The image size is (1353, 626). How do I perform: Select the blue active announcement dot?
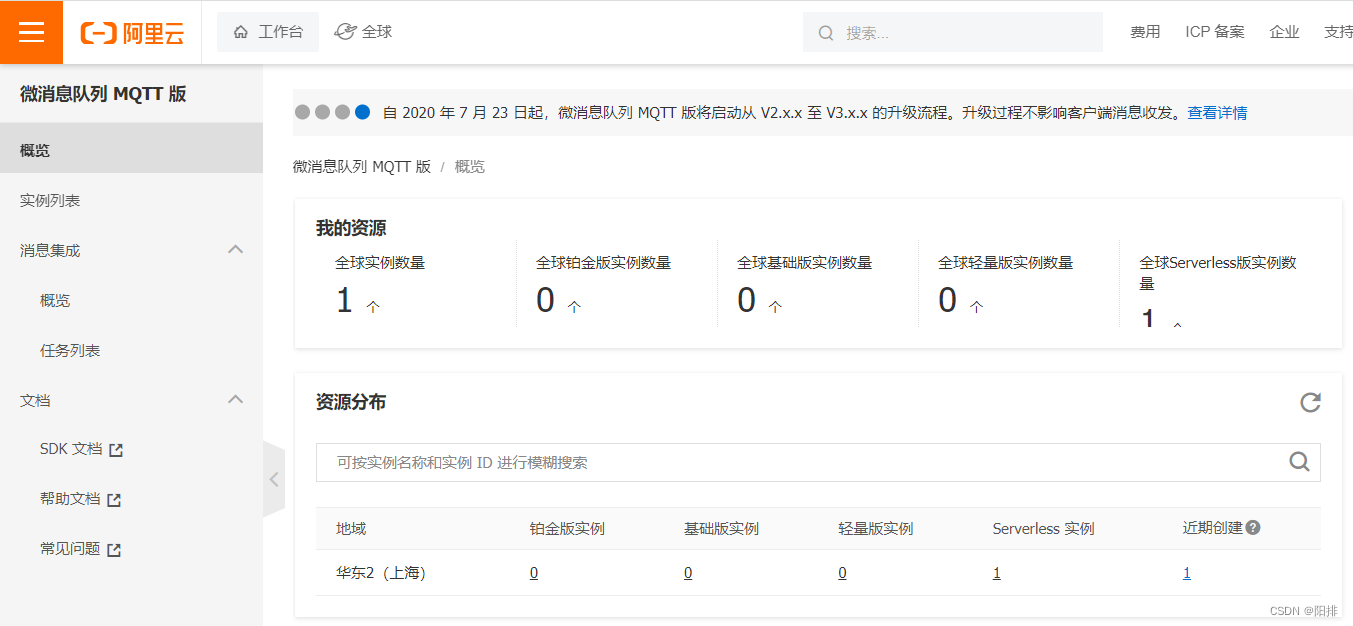pos(362,112)
